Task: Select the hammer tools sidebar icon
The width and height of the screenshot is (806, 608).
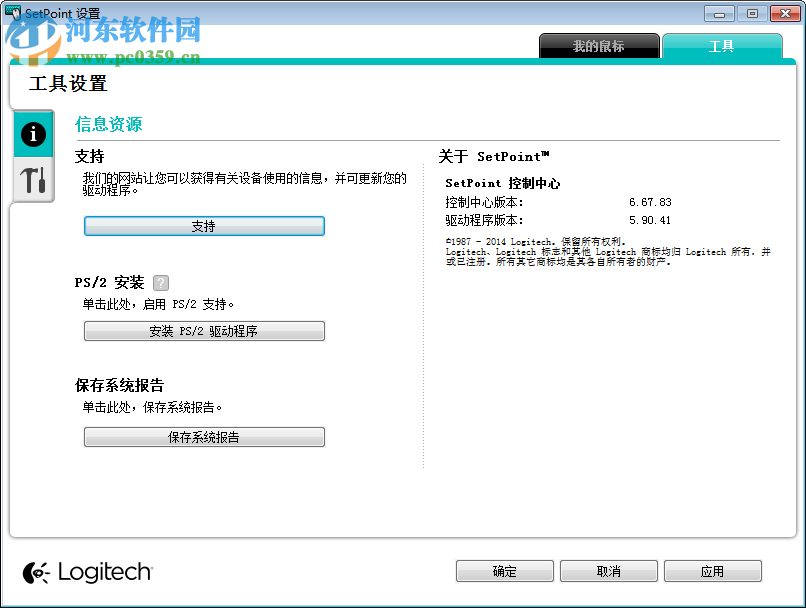Action: (31, 180)
